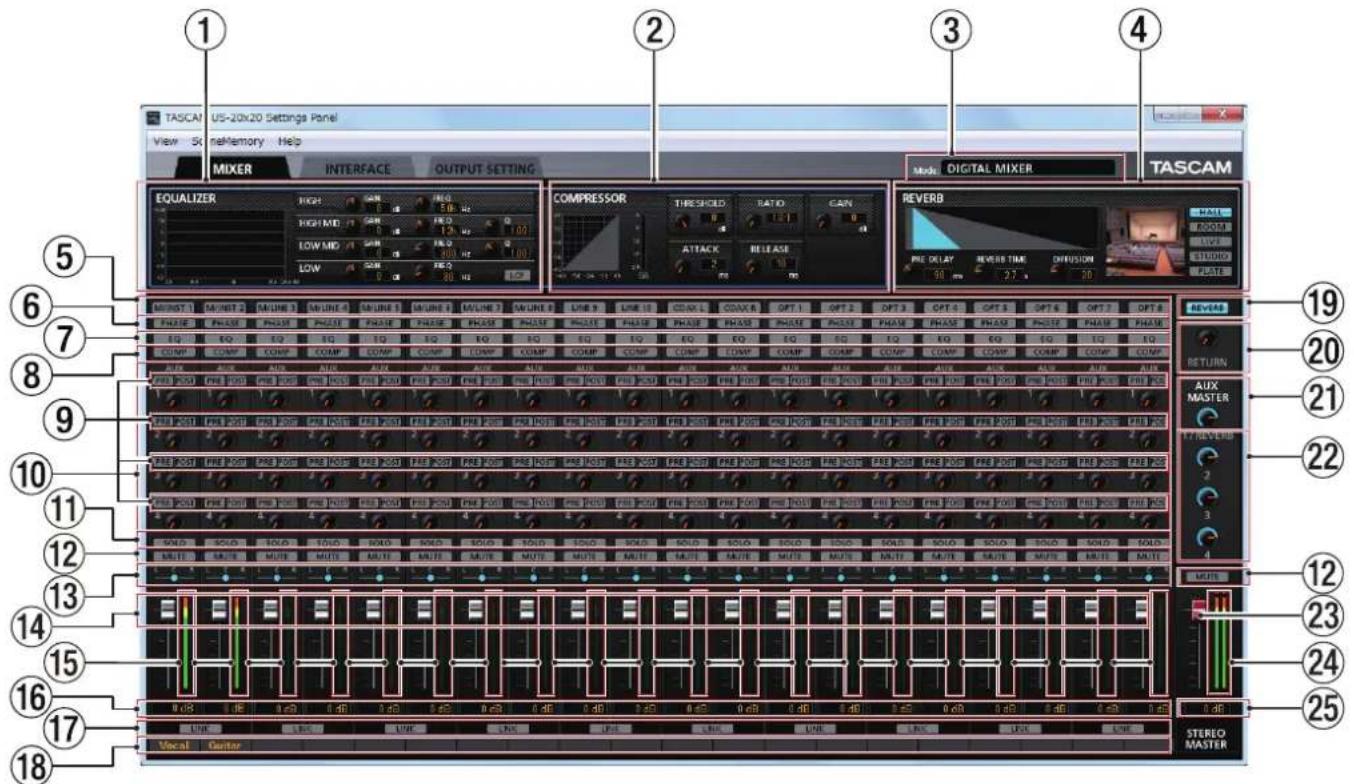Select the PLATE reverb type
This screenshot has height=784, width=1354.
[1210, 271]
